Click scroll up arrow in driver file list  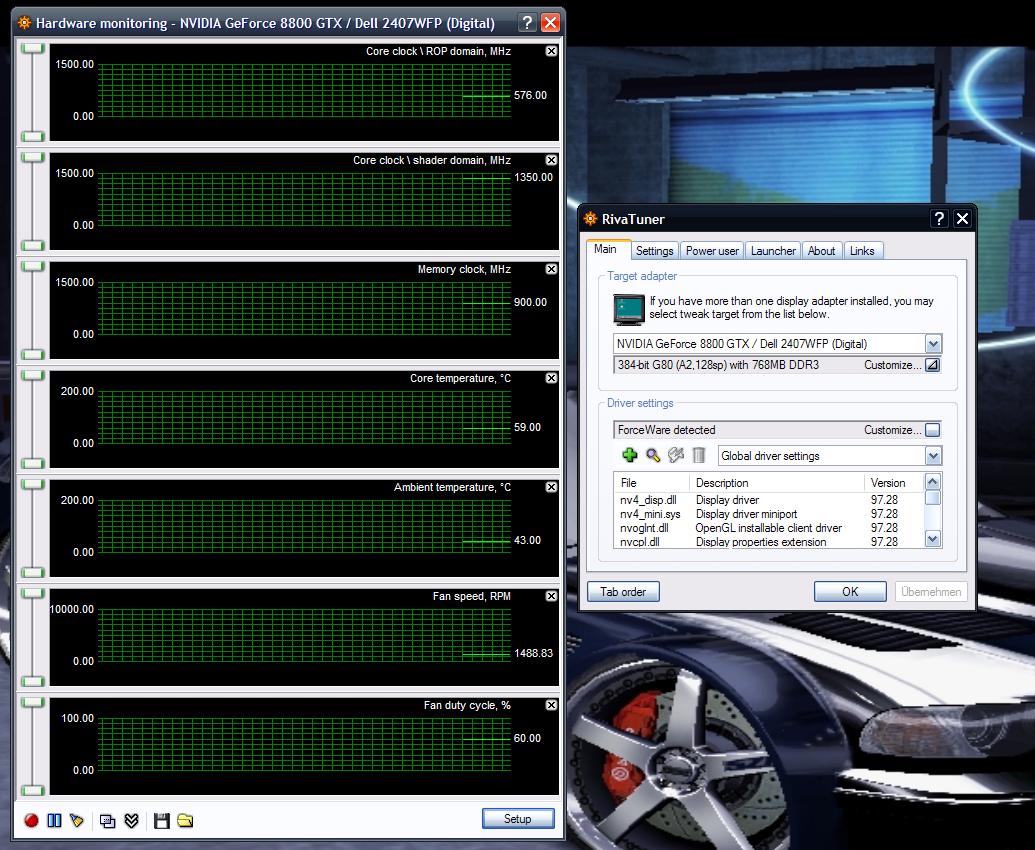point(933,482)
